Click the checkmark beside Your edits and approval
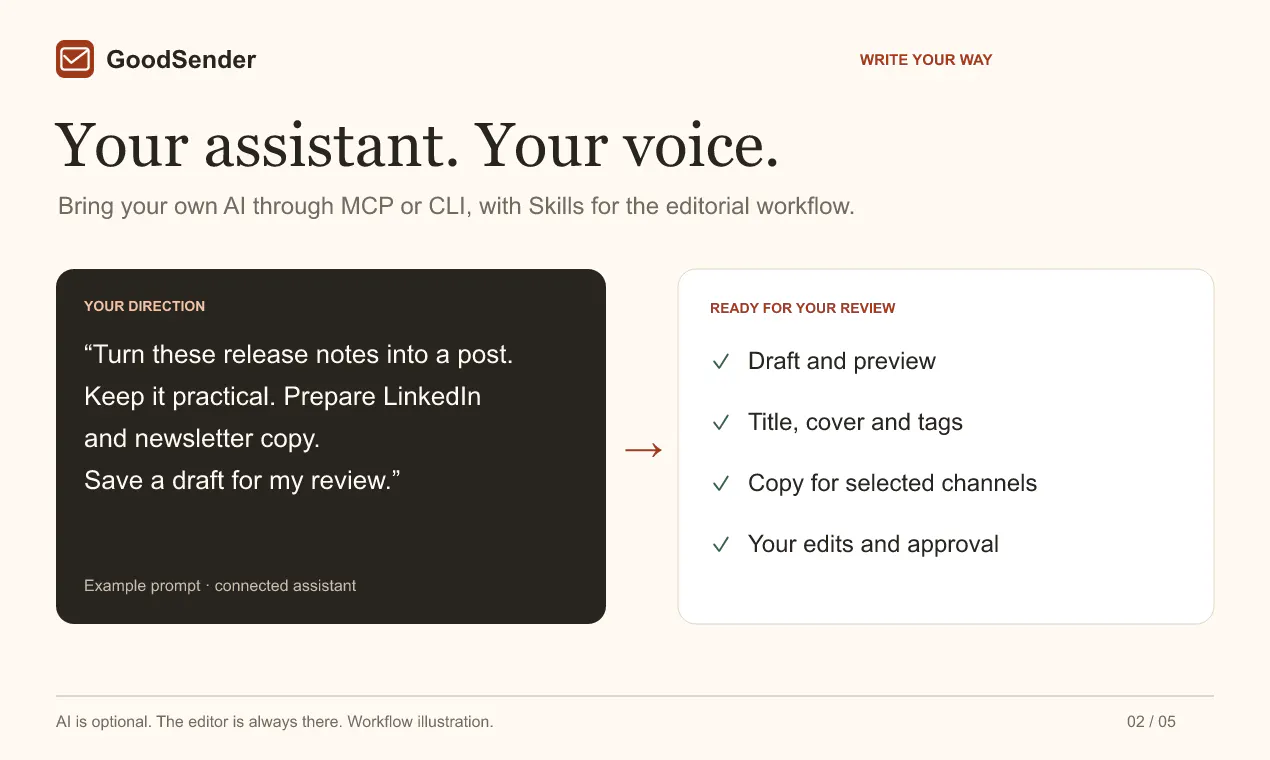This screenshot has width=1270, height=760. [x=720, y=545]
